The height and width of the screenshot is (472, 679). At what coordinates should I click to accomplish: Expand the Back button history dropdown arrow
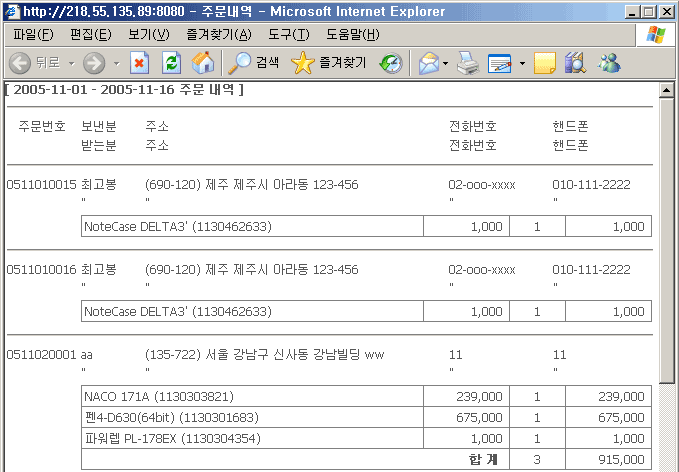(x=72, y=63)
